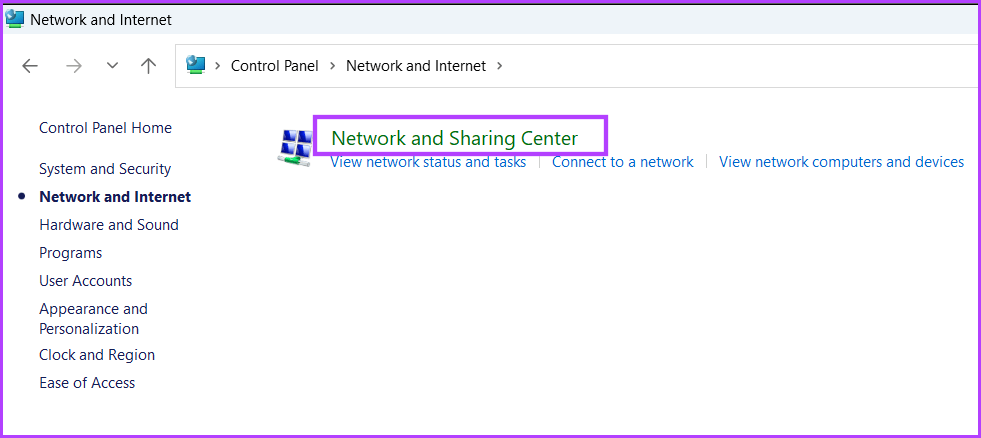Click the title bar window icon

coord(15,20)
